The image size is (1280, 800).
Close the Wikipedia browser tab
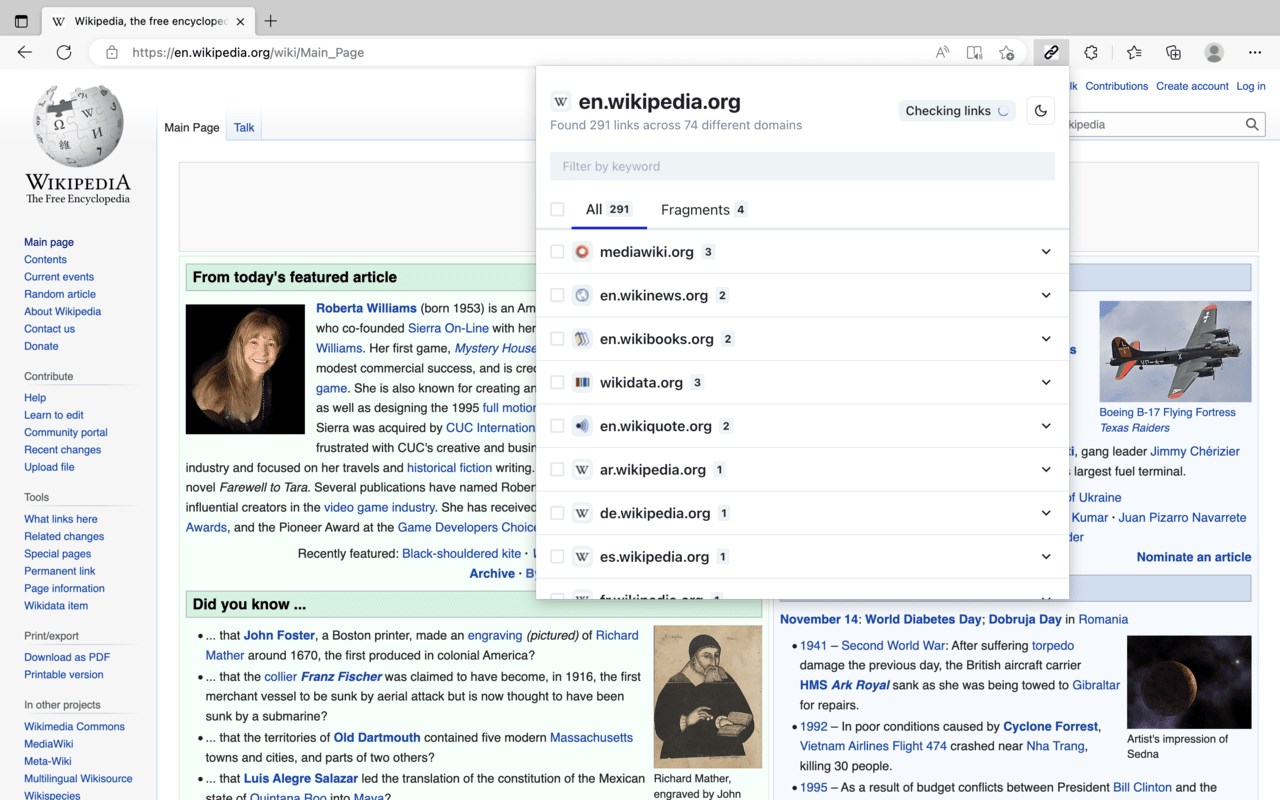(x=240, y=21)
